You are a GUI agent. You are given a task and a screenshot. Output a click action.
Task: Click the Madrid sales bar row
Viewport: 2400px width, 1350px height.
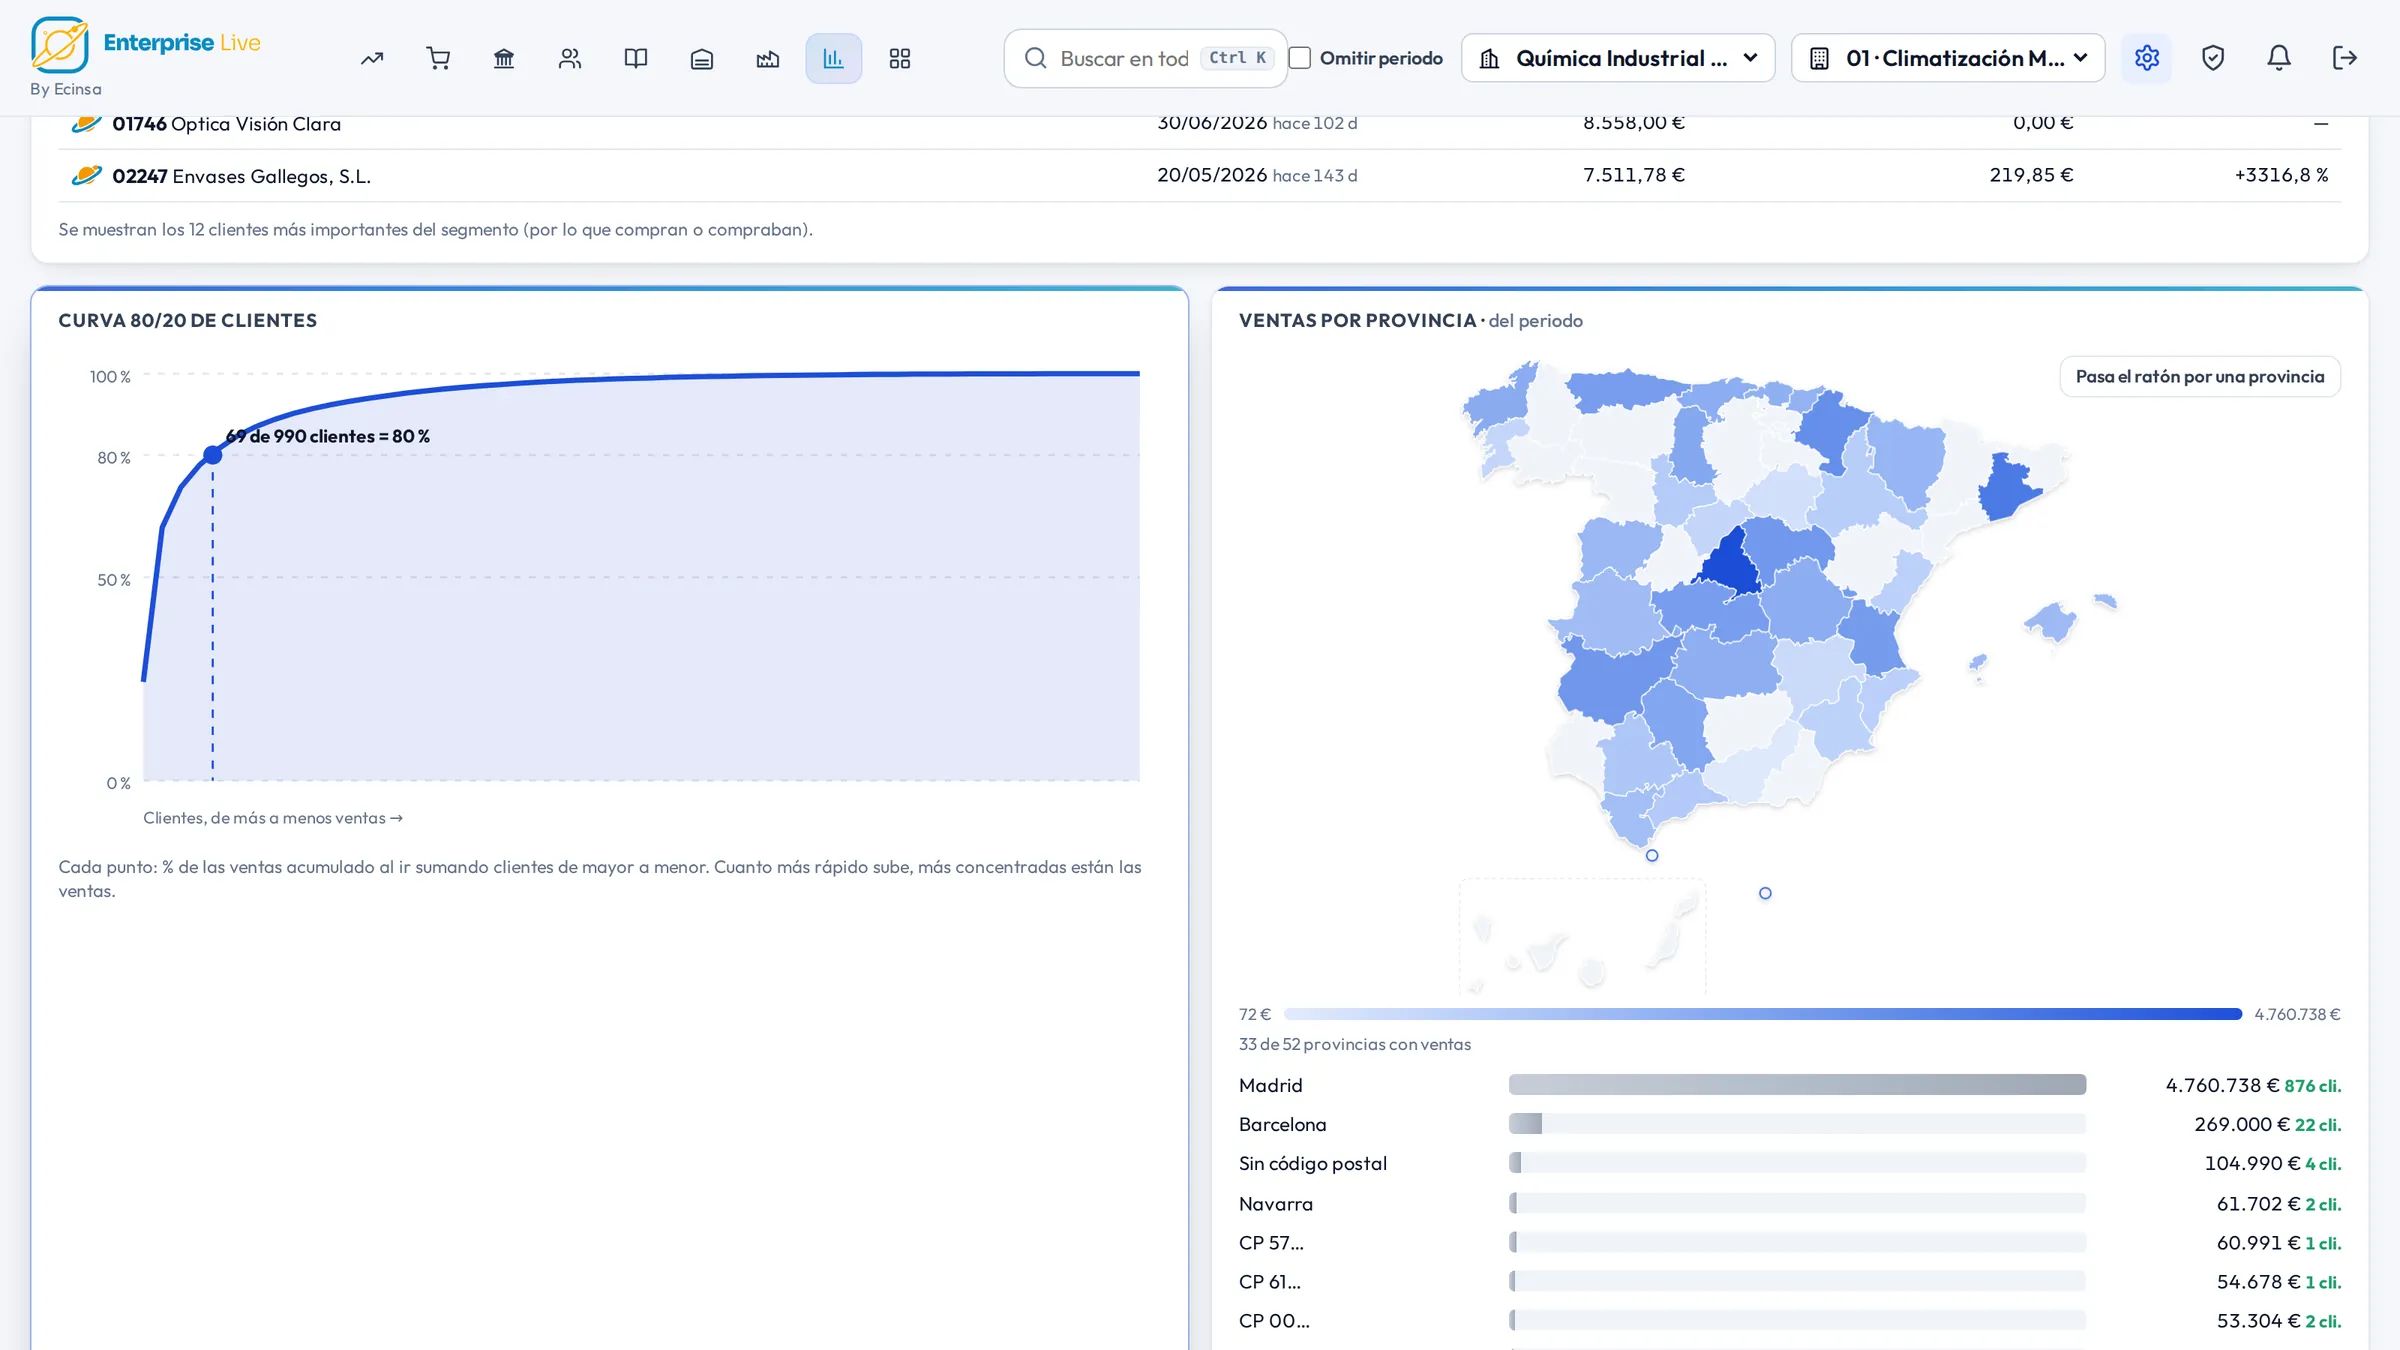(x=1790, y=1085)
